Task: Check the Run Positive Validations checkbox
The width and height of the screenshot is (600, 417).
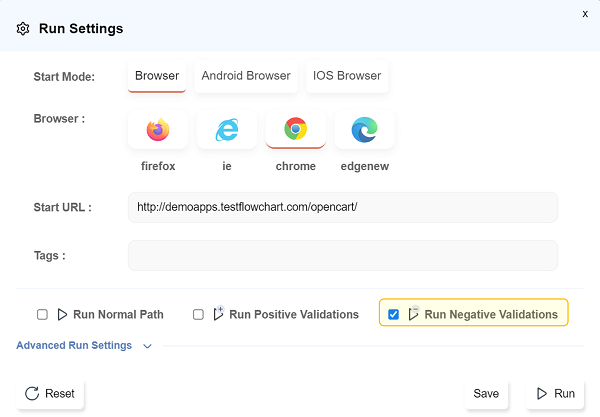Action: point(198,315)
